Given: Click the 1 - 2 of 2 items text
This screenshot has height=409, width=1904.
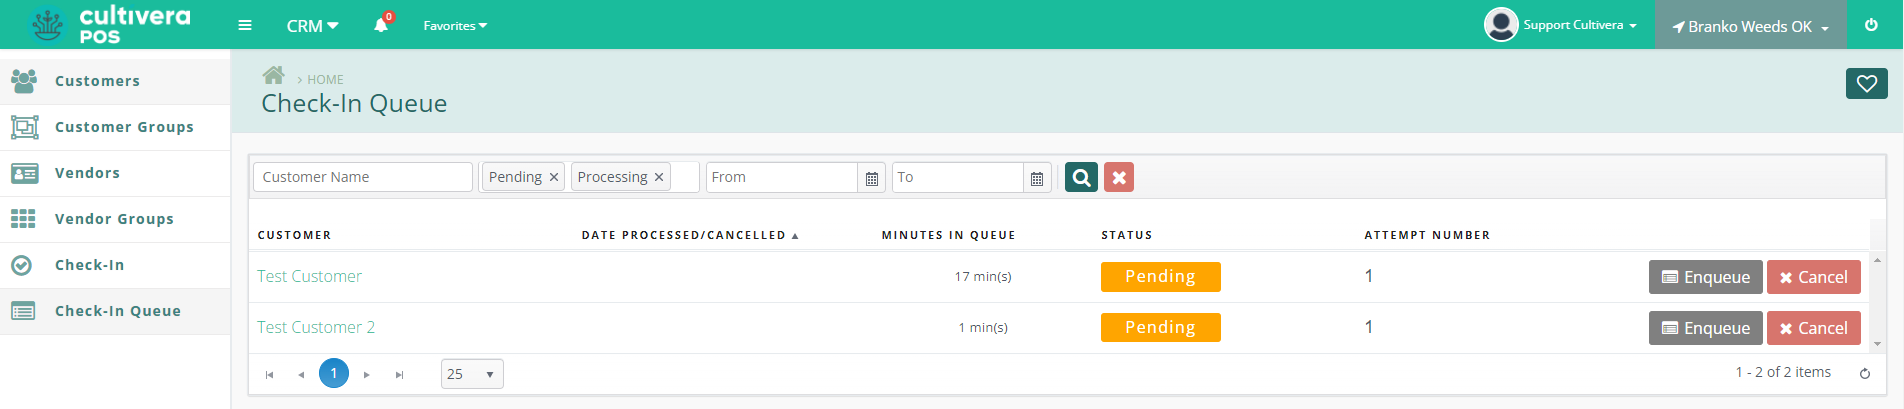Looking at the screenshot, I should click(1783, 372).
